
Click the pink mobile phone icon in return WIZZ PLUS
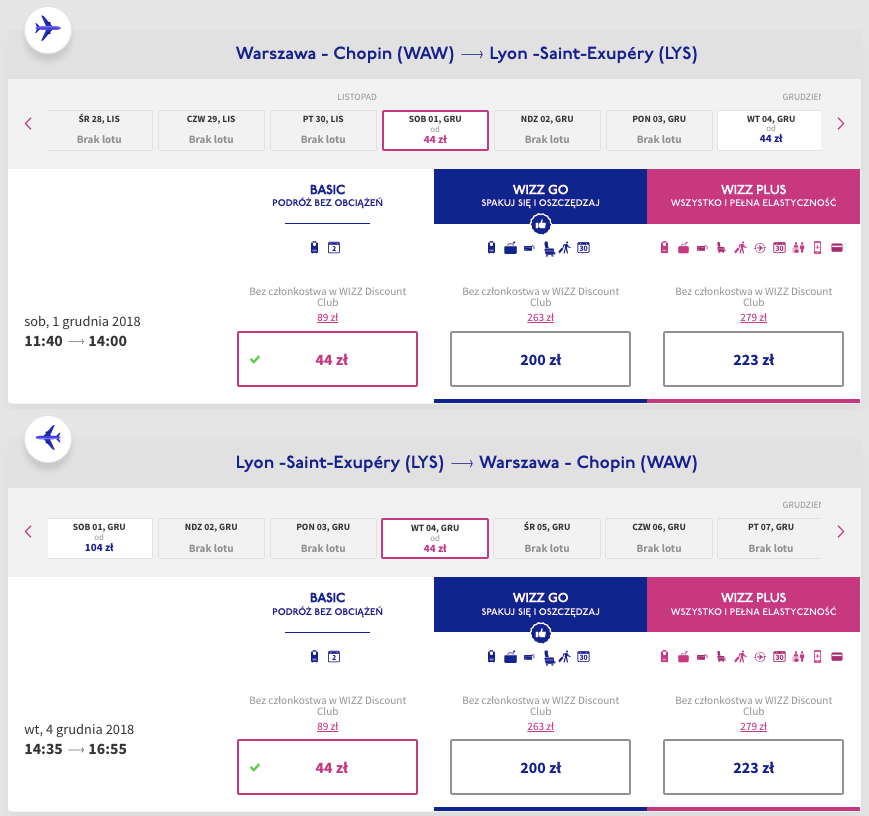coord(817,657)
